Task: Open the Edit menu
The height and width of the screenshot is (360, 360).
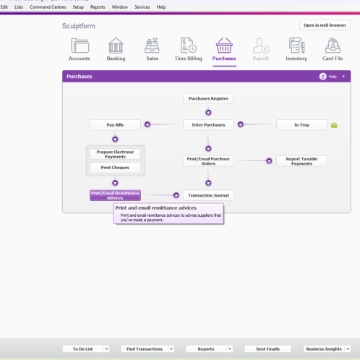Action: point(4,7)
